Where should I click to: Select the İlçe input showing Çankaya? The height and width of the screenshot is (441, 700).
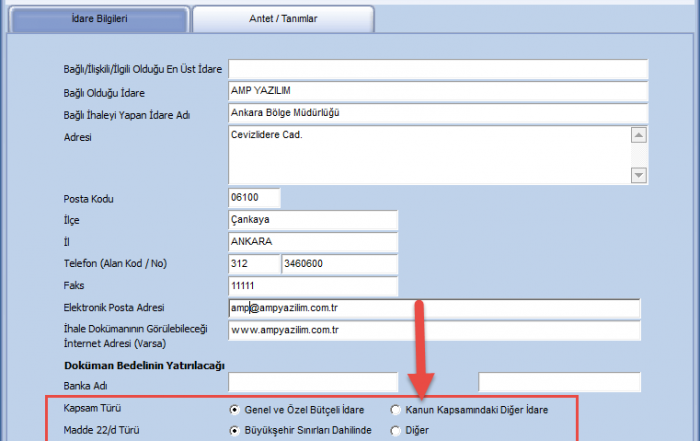[312, 220]
